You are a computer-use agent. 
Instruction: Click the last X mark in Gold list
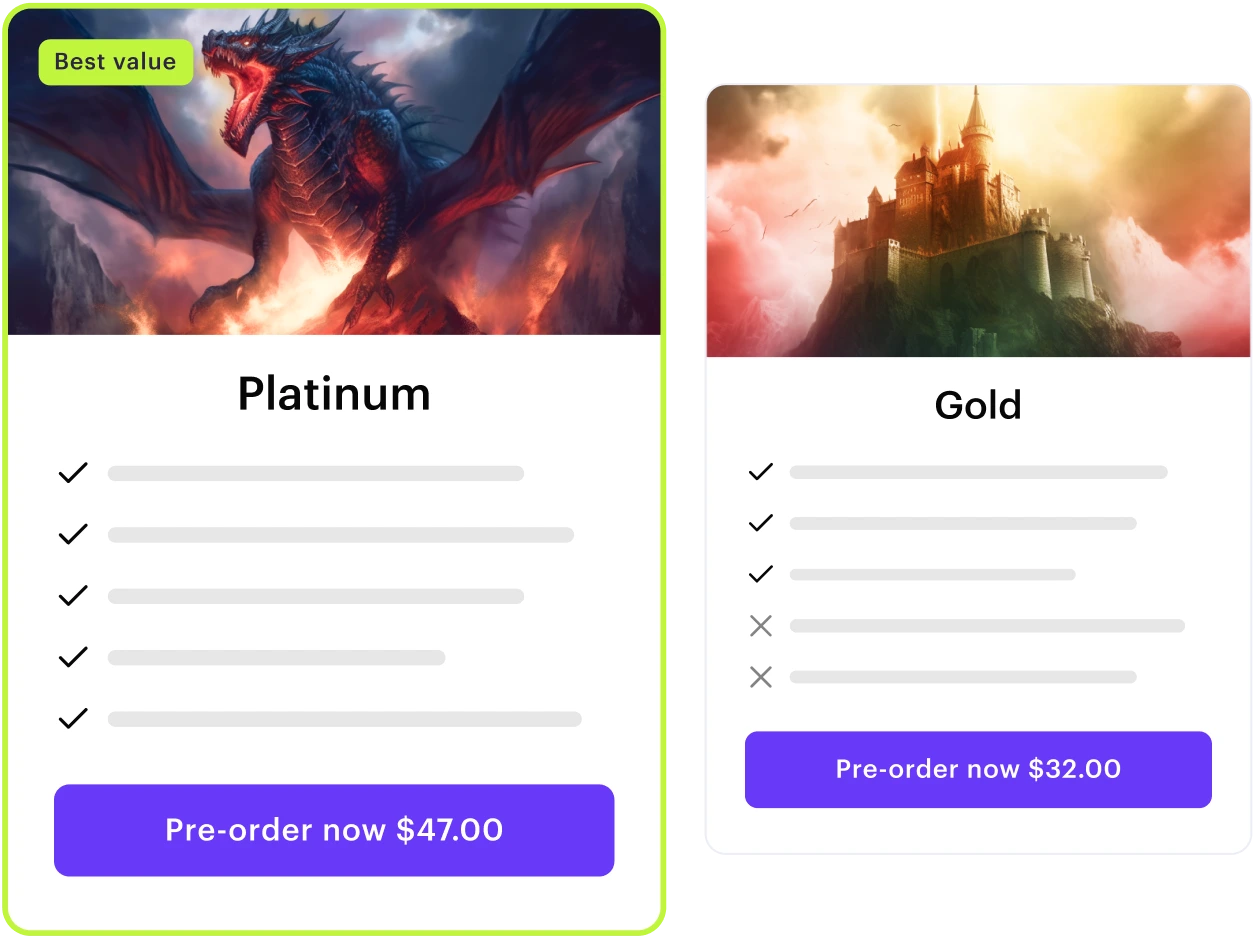(x=761, y=677)
